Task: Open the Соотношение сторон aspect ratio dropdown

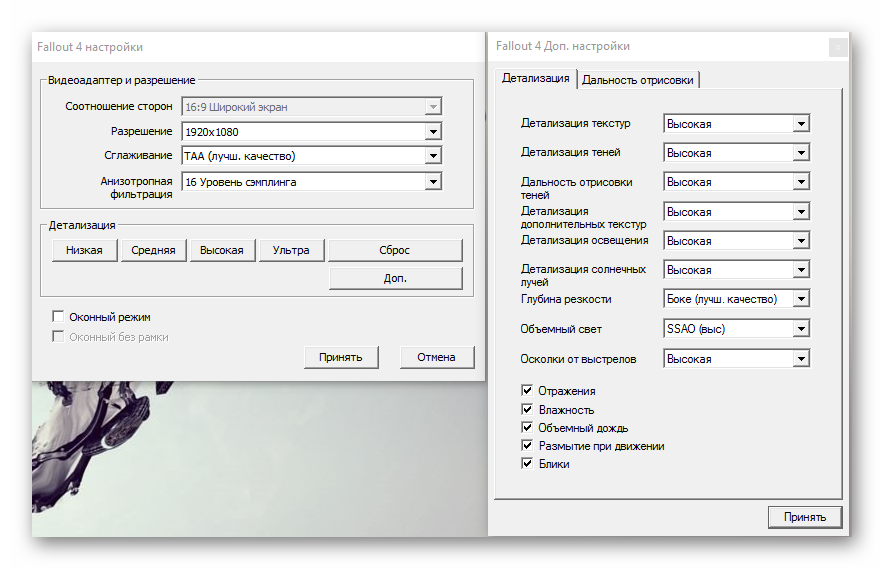Action: (x=311, y=107)
